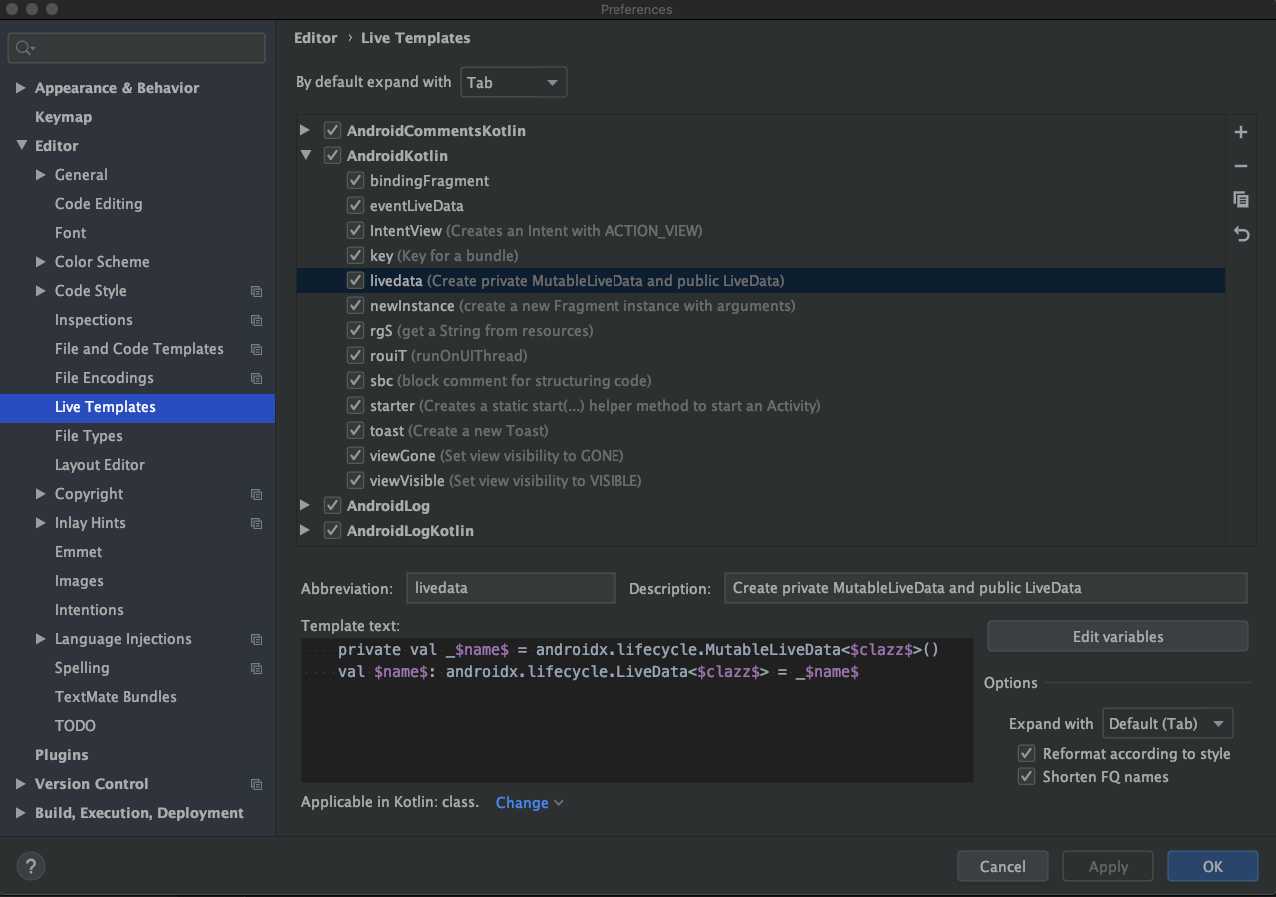Click the Editor breadcrumb link
Image resolution: width=1276 pixels, height=897 pixels.
pos(316,38)
